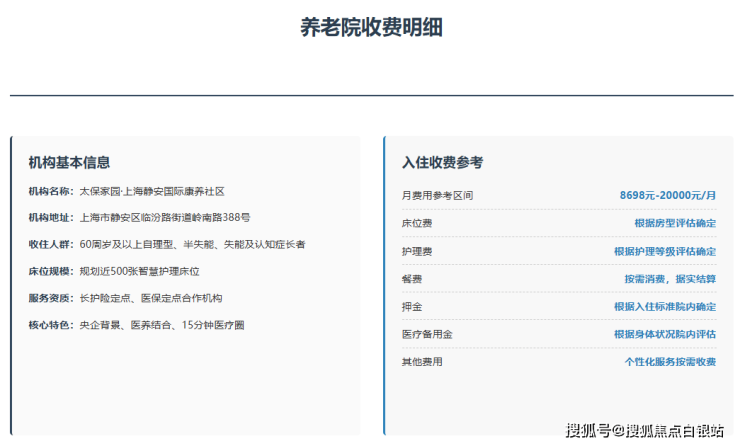The image size is (740, 446).
Task: Click the price 8698元-20000元/月
Action: pos(667,195)
